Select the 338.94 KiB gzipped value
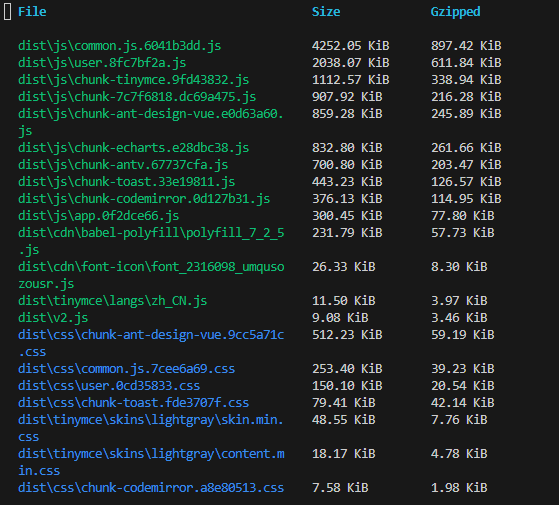The height and width of the screenshot is (505, 559). point(466,80)
